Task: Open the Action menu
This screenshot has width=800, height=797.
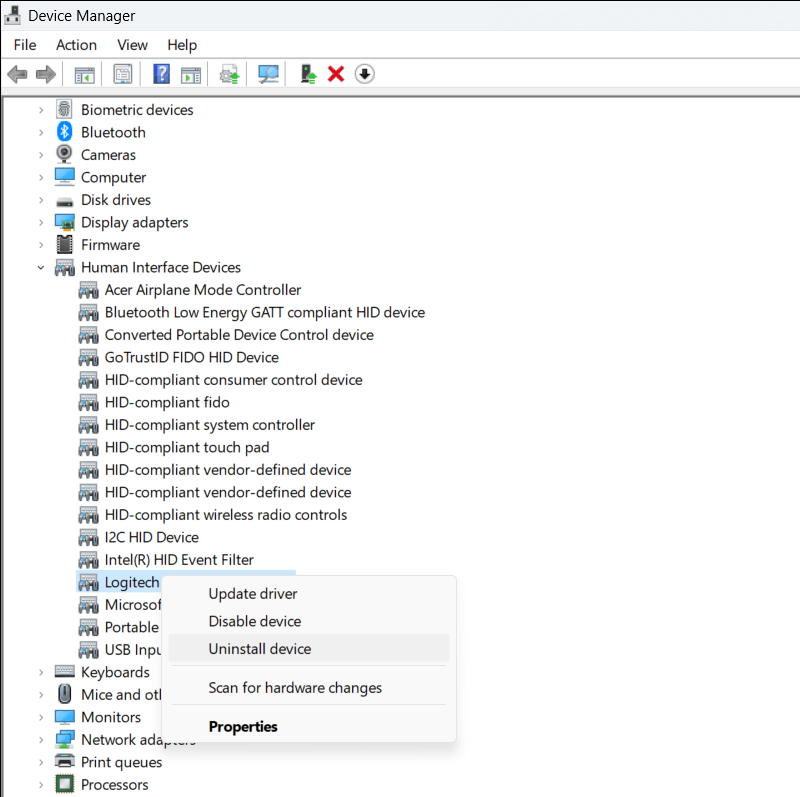Action: pos(76,45)
